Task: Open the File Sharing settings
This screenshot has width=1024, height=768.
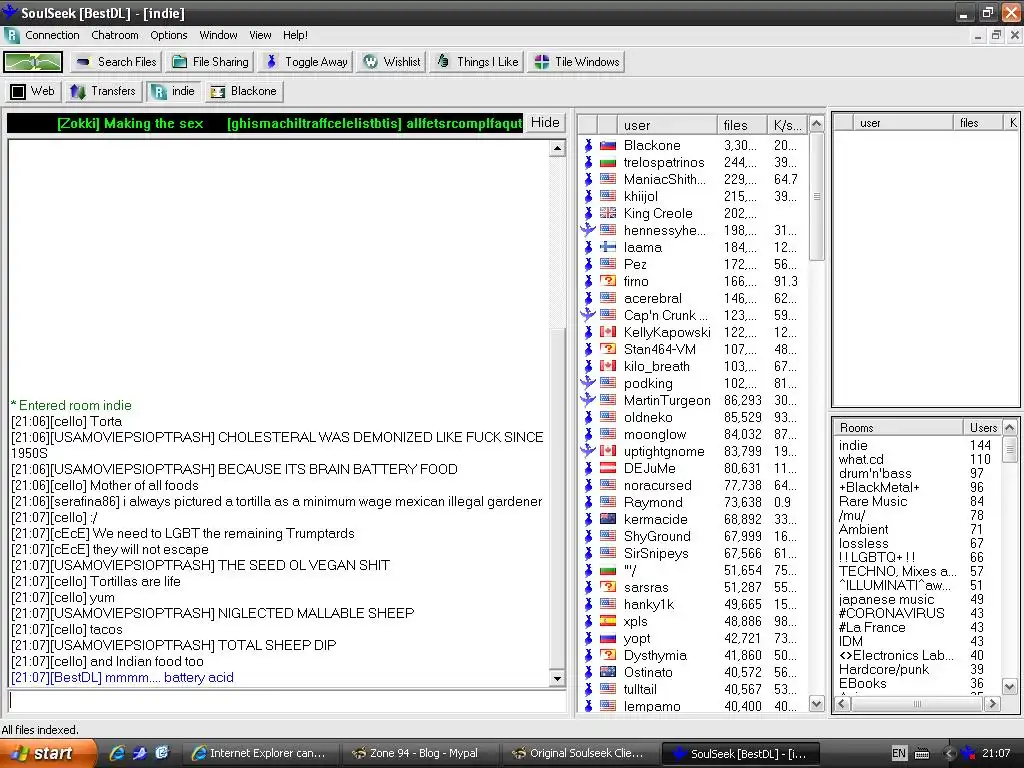Action: pyautogui.click(x=210, y=62)
